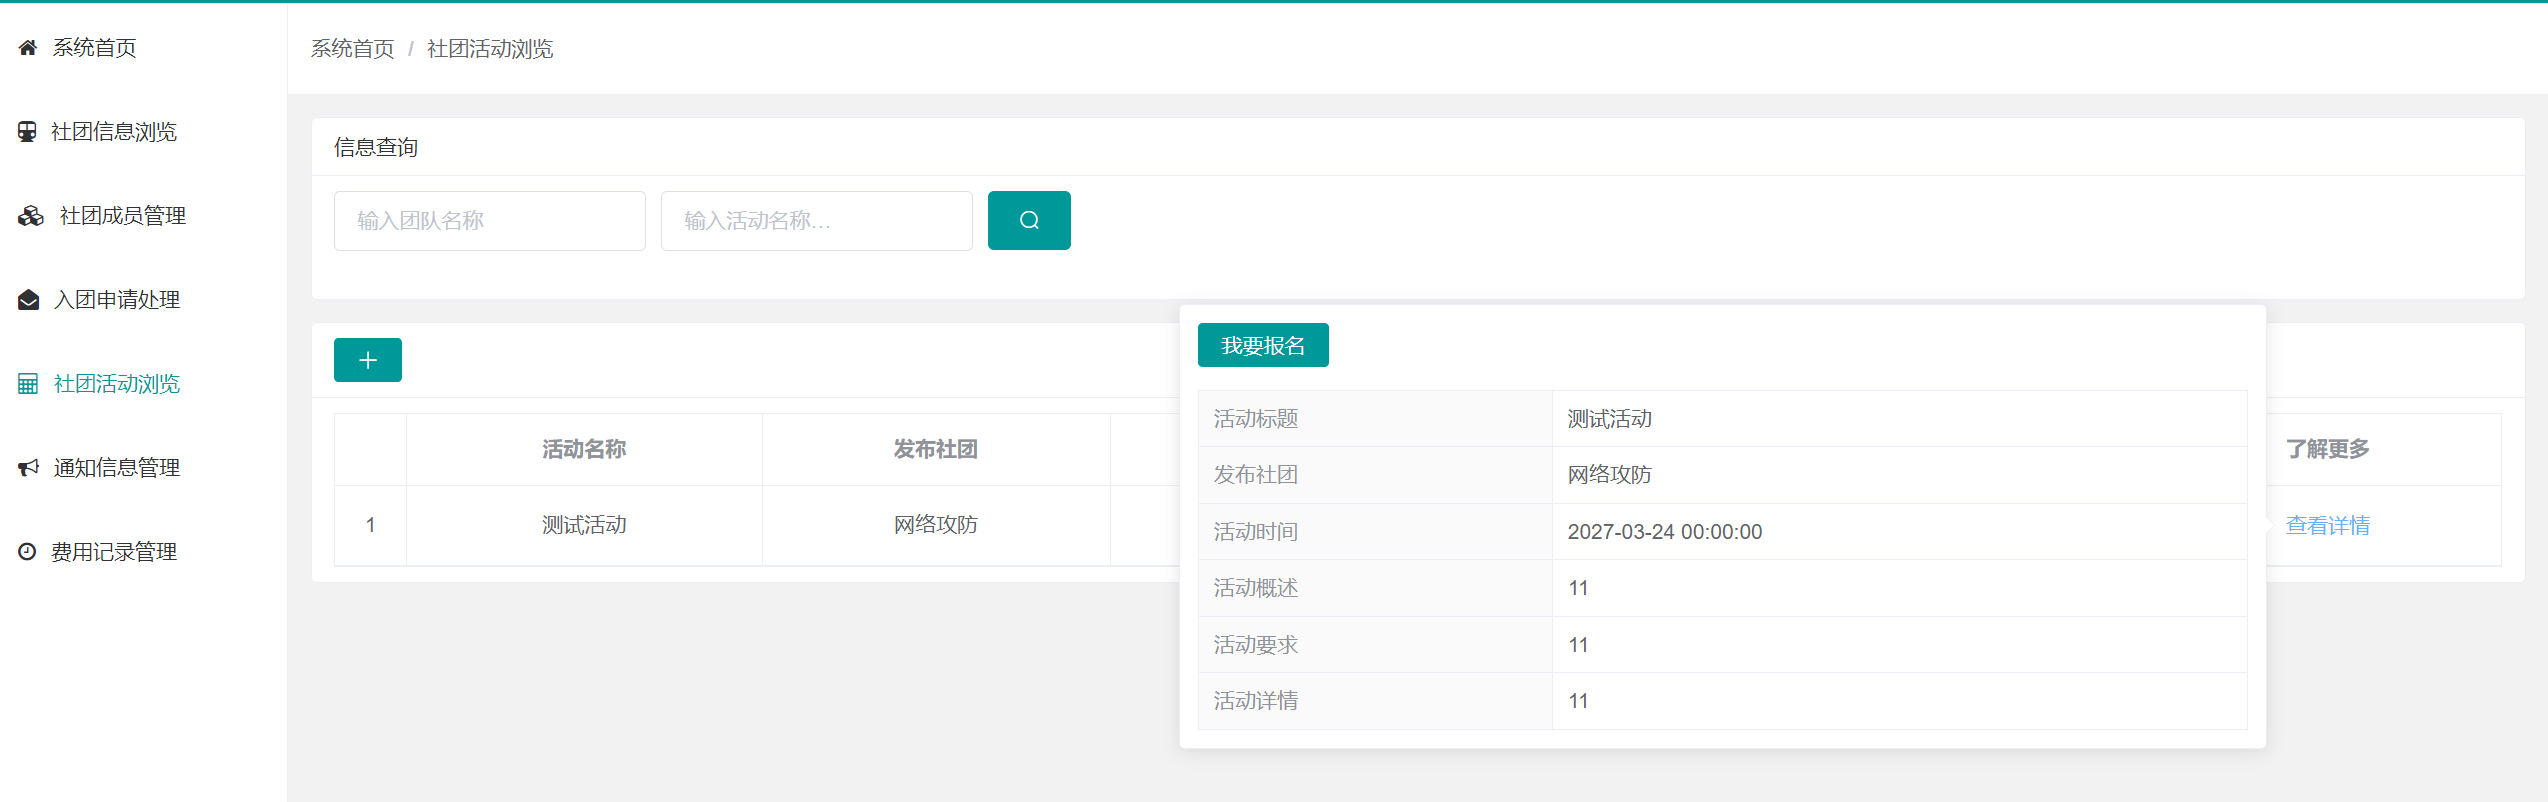2548x802 pixels.
Task: Click the table icon for 社团活动浏览
Action: tap(28, 384)
